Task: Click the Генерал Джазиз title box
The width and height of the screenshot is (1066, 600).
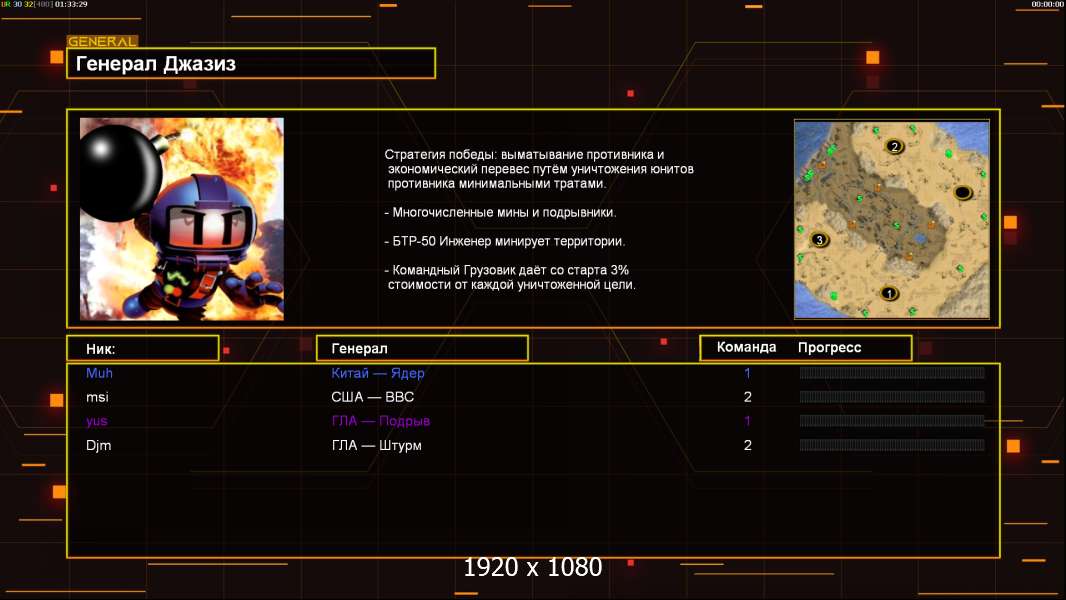Action: point(251,63)
